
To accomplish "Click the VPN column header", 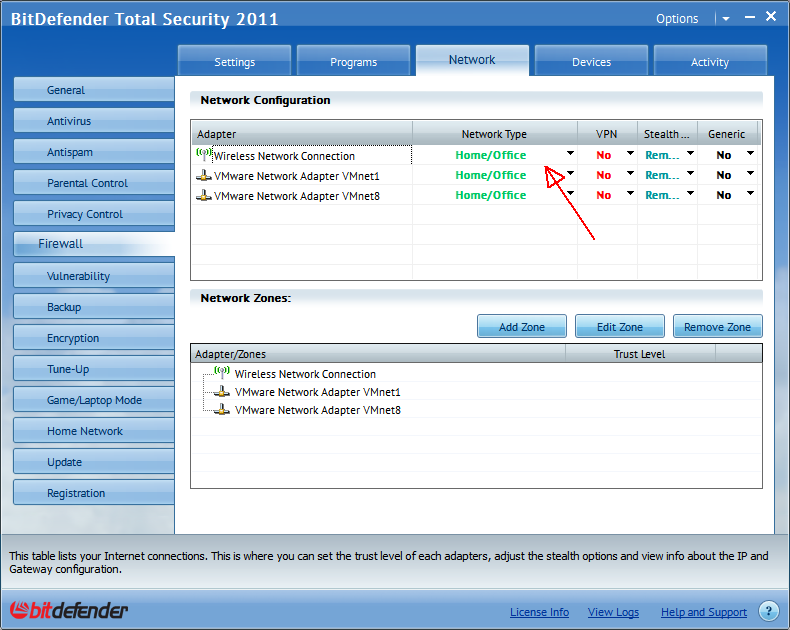I will [607, 134].
